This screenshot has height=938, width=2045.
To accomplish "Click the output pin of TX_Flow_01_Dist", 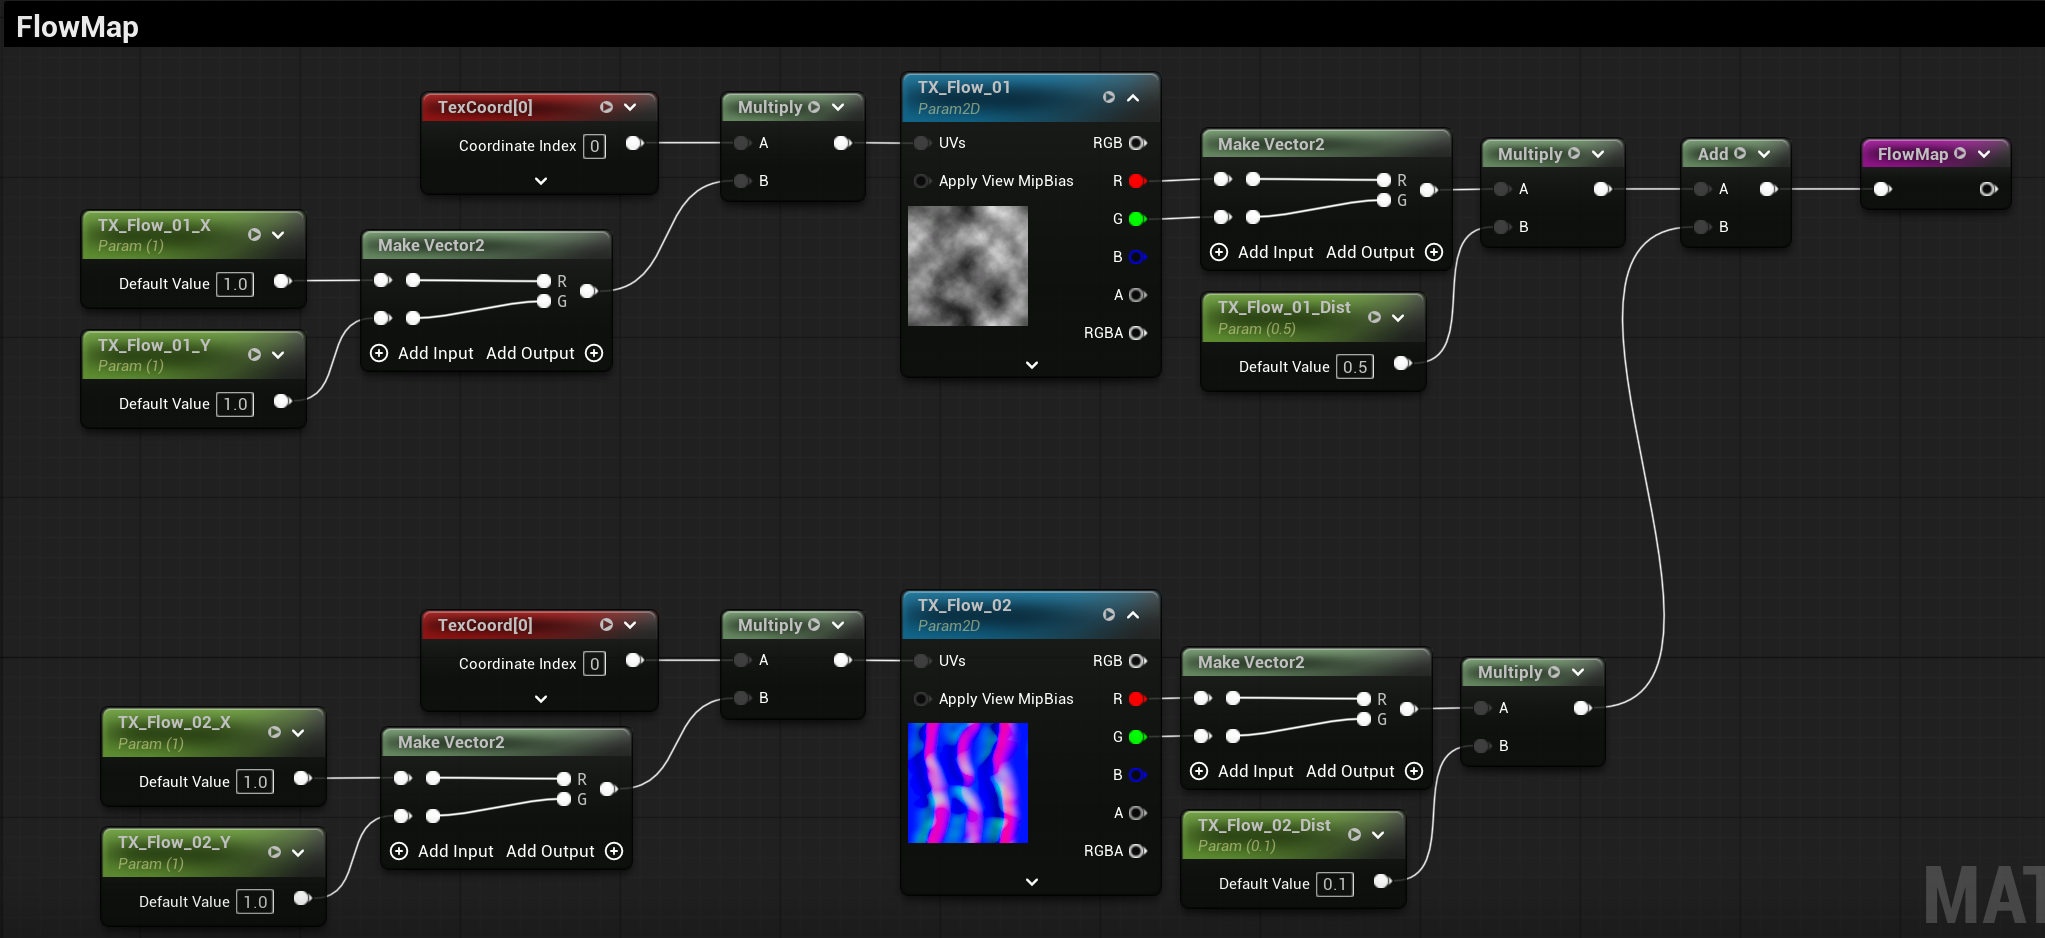I will point(1402,363).
